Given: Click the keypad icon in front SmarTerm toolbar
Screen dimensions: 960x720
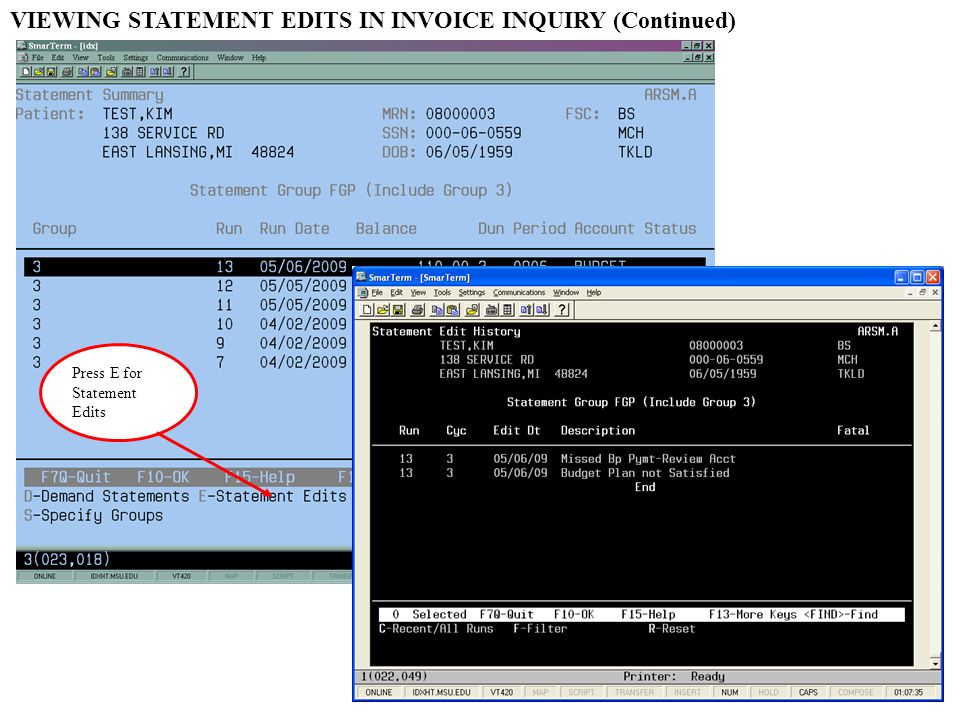Looking at the screenshot, I should (x=508, y=310).
